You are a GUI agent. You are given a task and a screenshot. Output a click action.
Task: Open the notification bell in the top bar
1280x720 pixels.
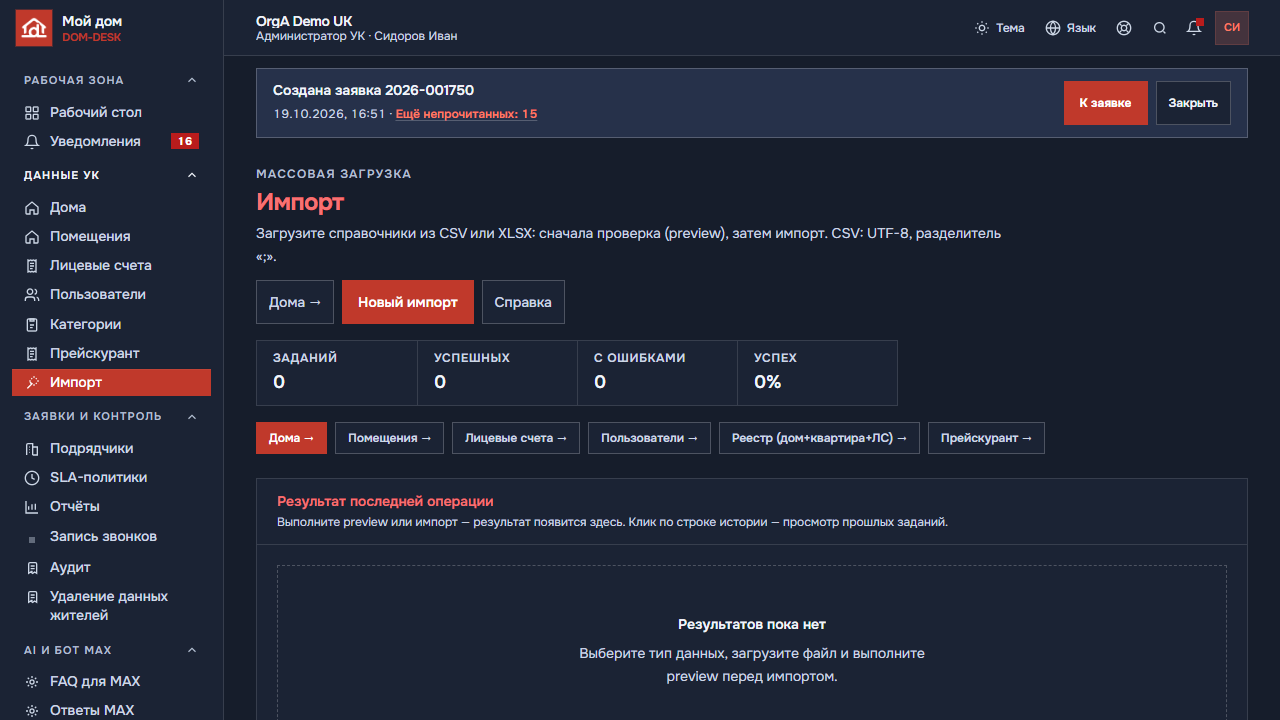tap(1194, 28)
